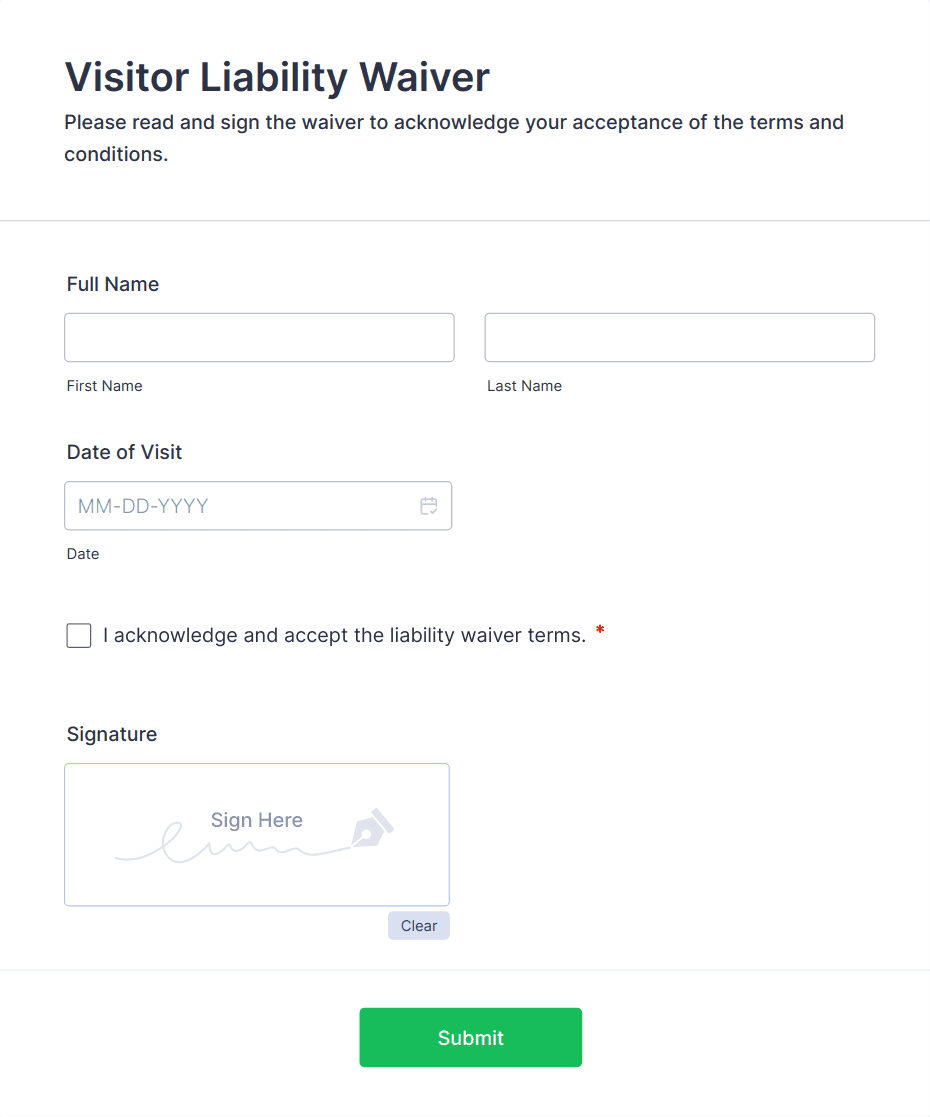The image size is (930, 1117).
Task: Check the liability waiver acknowledgment checkbox
Action: (79, 635)
